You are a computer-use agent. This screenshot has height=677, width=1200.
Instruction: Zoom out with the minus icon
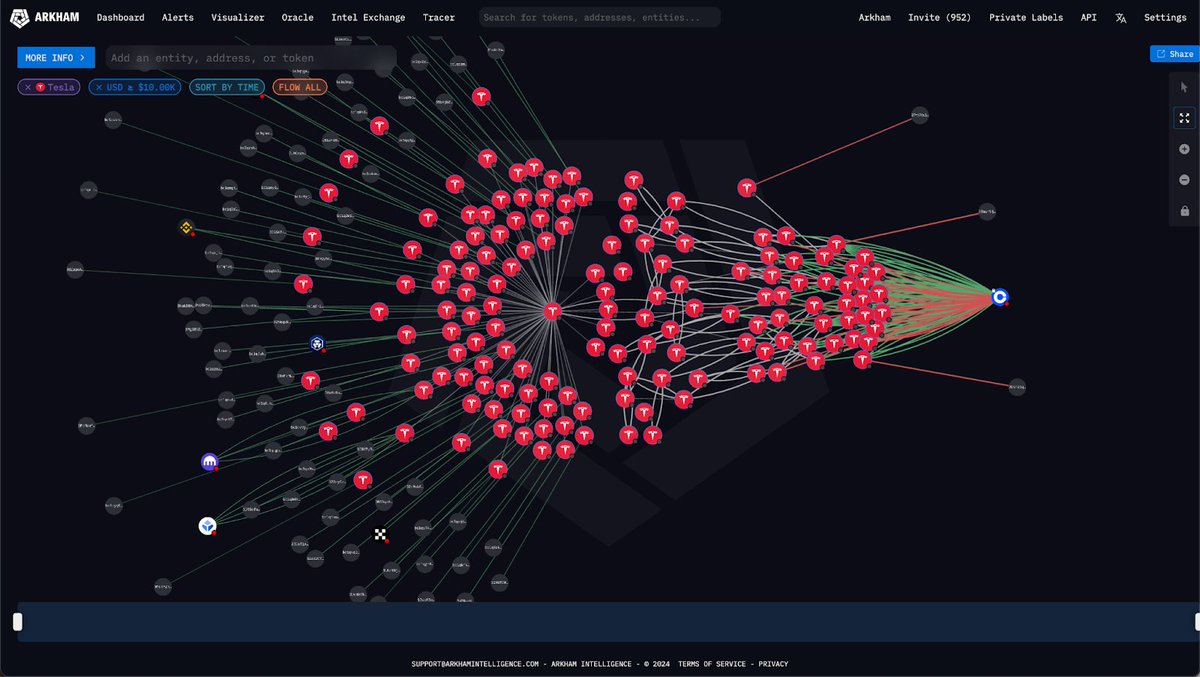point(1184,180)
